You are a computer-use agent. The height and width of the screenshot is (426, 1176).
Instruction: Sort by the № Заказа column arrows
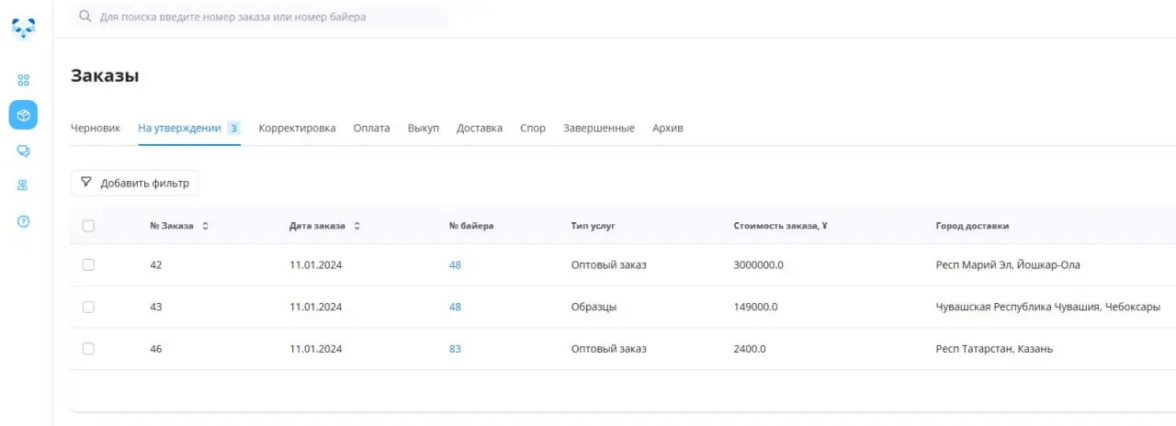point(205,227)
